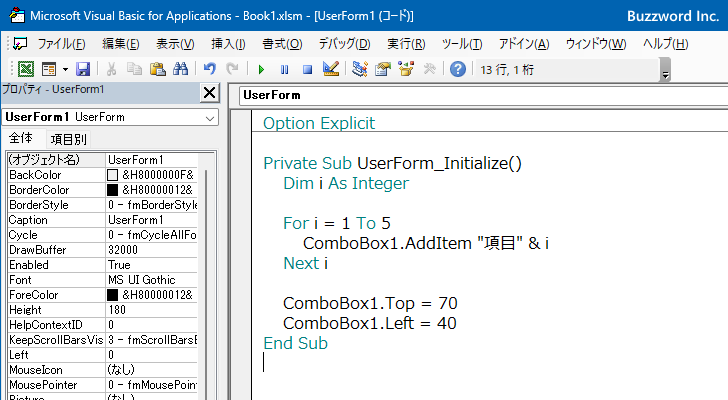Screen dimensions: 728x400
Task: Click the Redo arrow icon
Action: pos(232,69)
